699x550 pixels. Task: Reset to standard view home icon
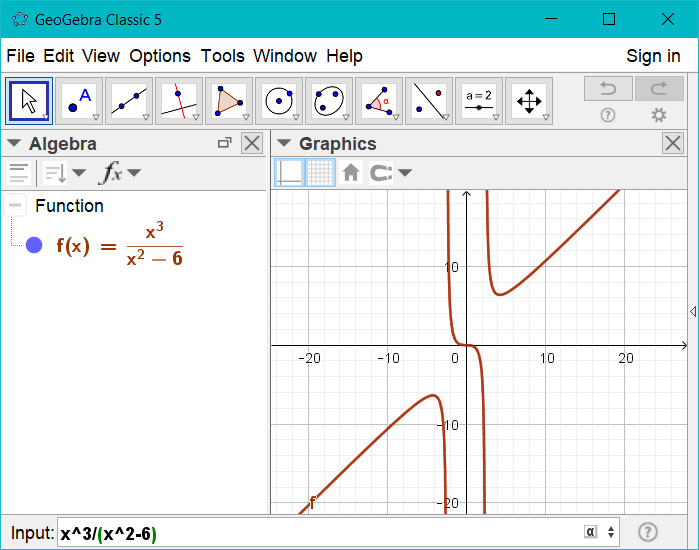[x=351, y=172]
